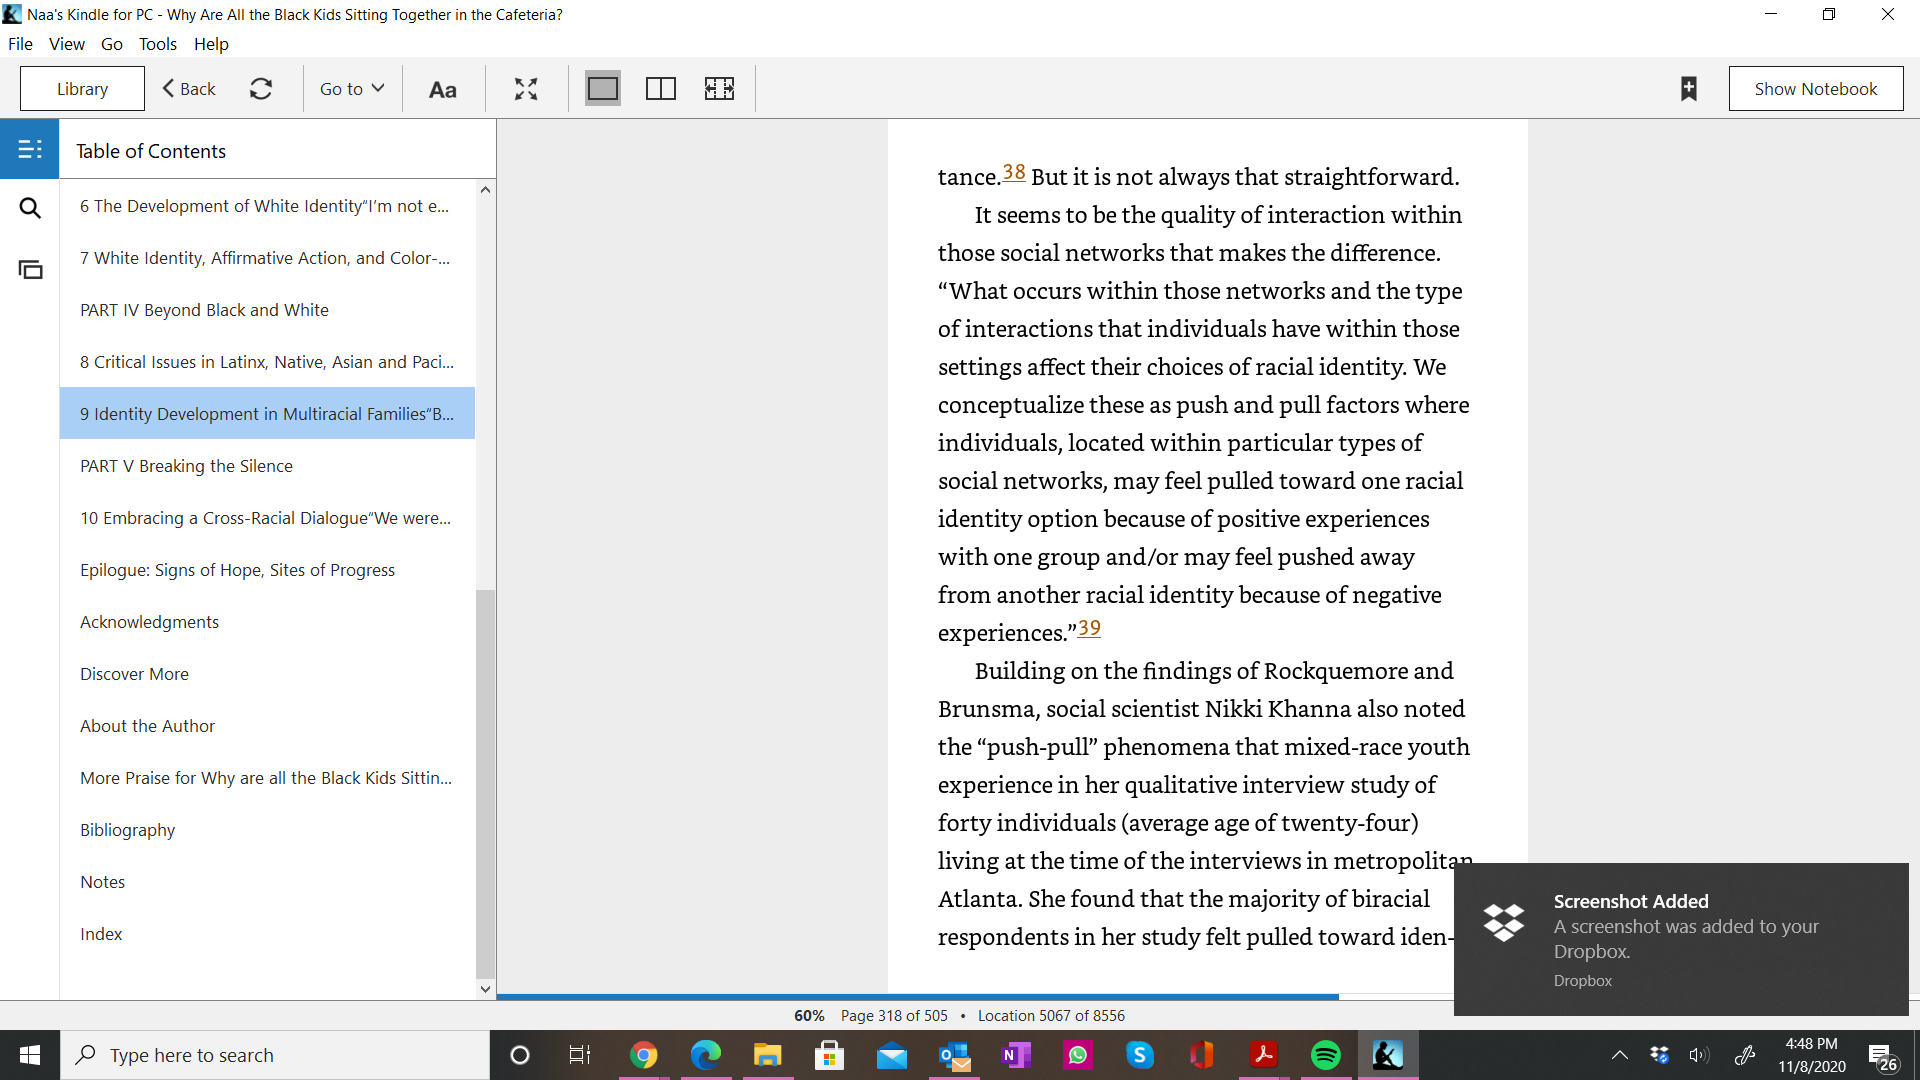The width and height of the screenshot is (1920, 1080).
Task: Open the taskbar volume control
Action: click(x=1699, y=1055)
